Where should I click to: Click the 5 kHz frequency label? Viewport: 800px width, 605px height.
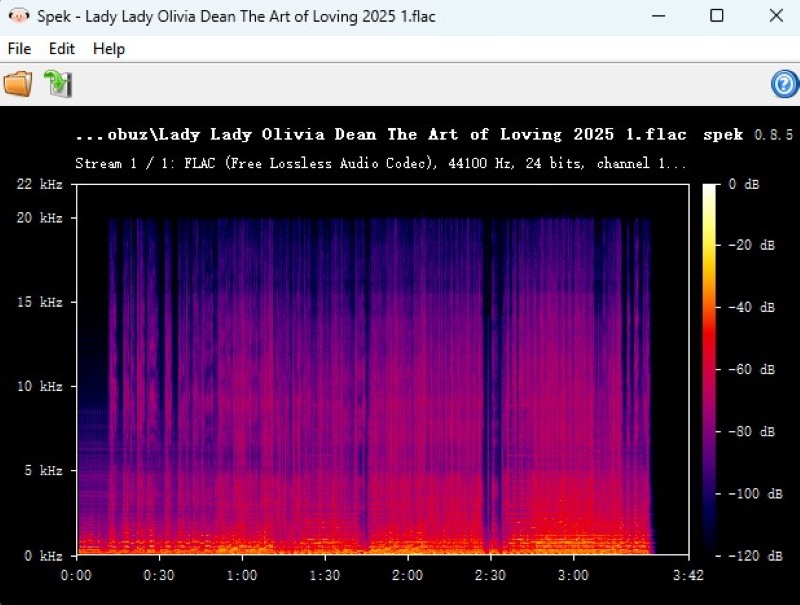[43, 470]
